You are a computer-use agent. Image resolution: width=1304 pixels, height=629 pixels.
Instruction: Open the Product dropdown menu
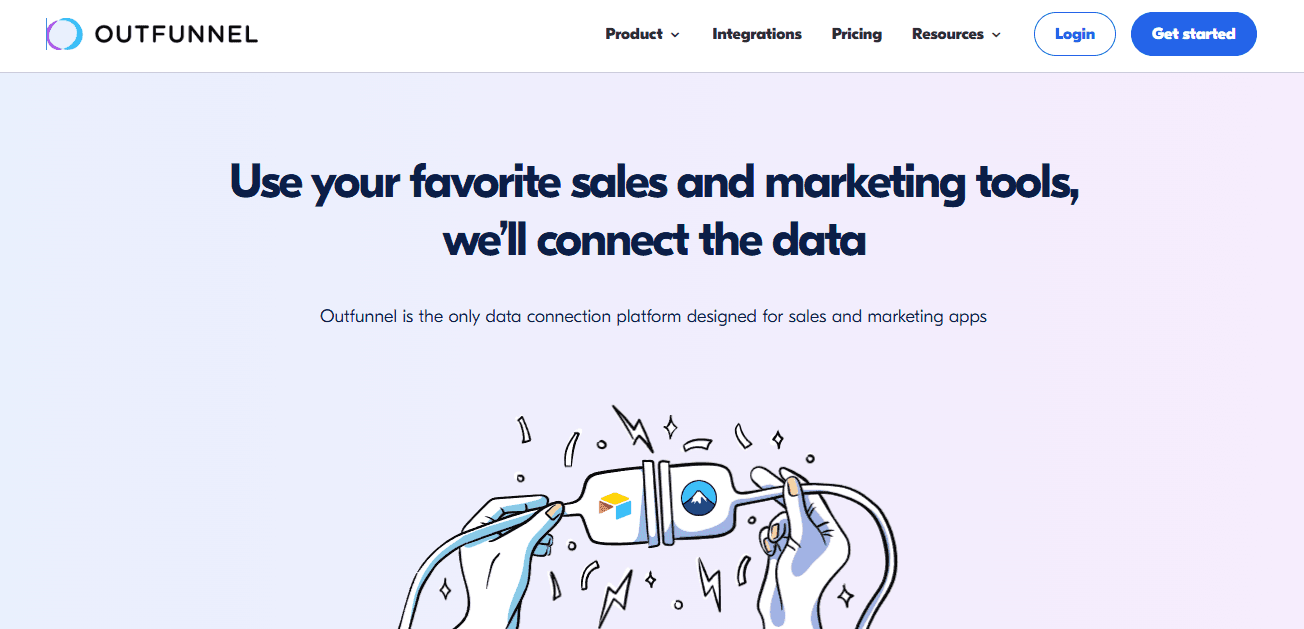click(x=635, y=33)
